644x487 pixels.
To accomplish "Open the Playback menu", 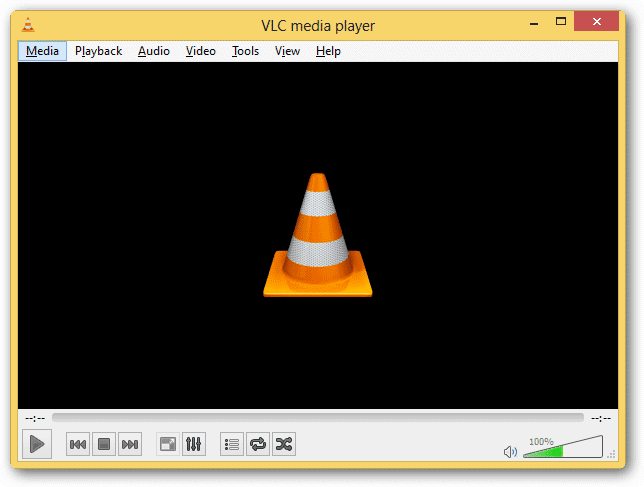I will [98, 51].
